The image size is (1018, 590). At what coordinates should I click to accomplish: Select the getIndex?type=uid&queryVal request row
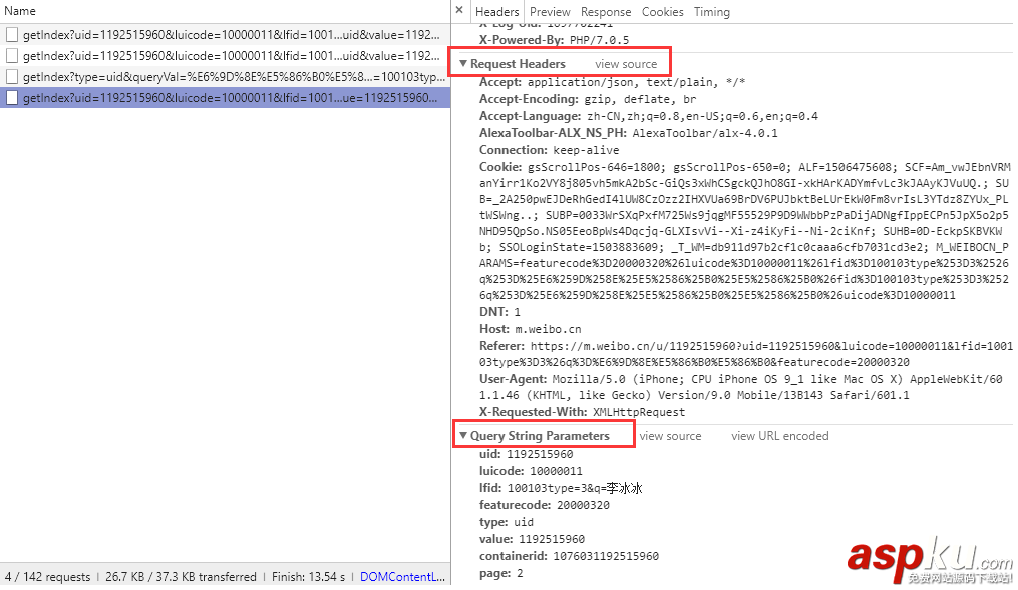pos(225,77)
